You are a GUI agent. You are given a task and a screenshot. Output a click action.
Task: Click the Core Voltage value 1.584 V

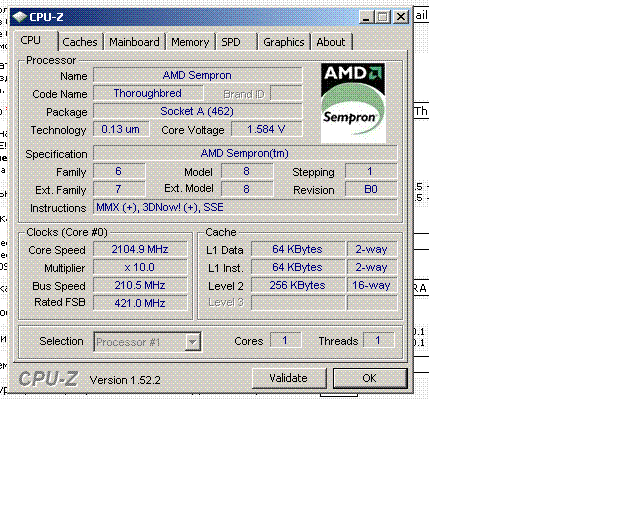point(267,129)
